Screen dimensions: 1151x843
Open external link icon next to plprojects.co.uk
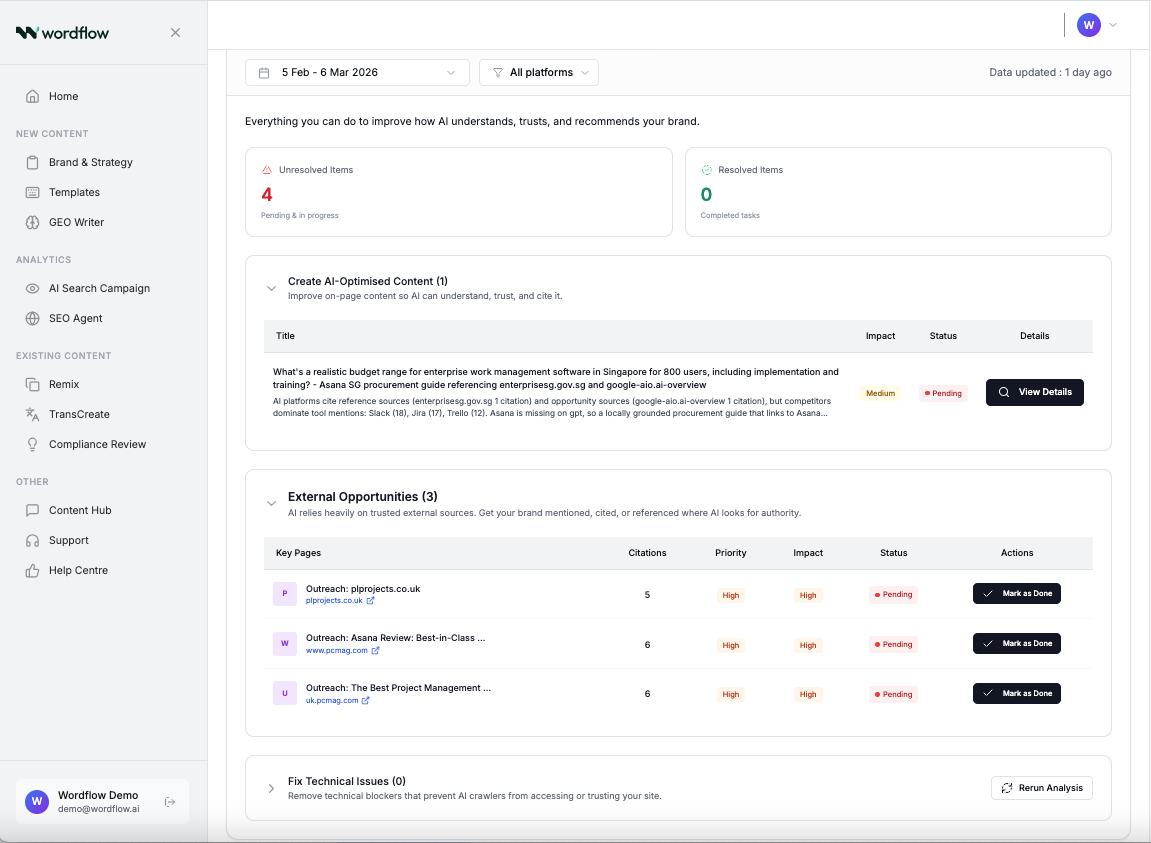click(x=371, y=601)
